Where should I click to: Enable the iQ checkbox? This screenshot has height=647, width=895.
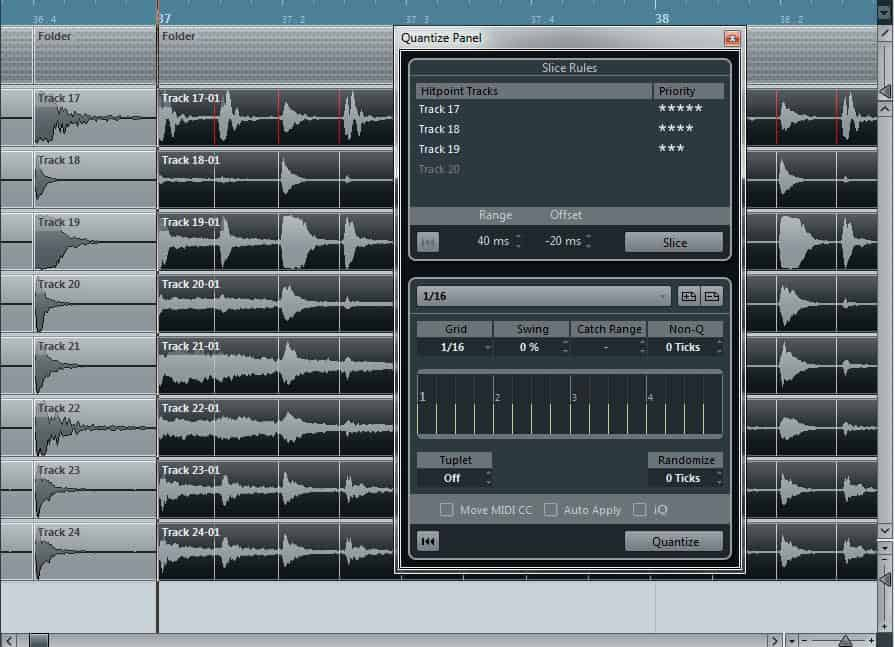640,510
